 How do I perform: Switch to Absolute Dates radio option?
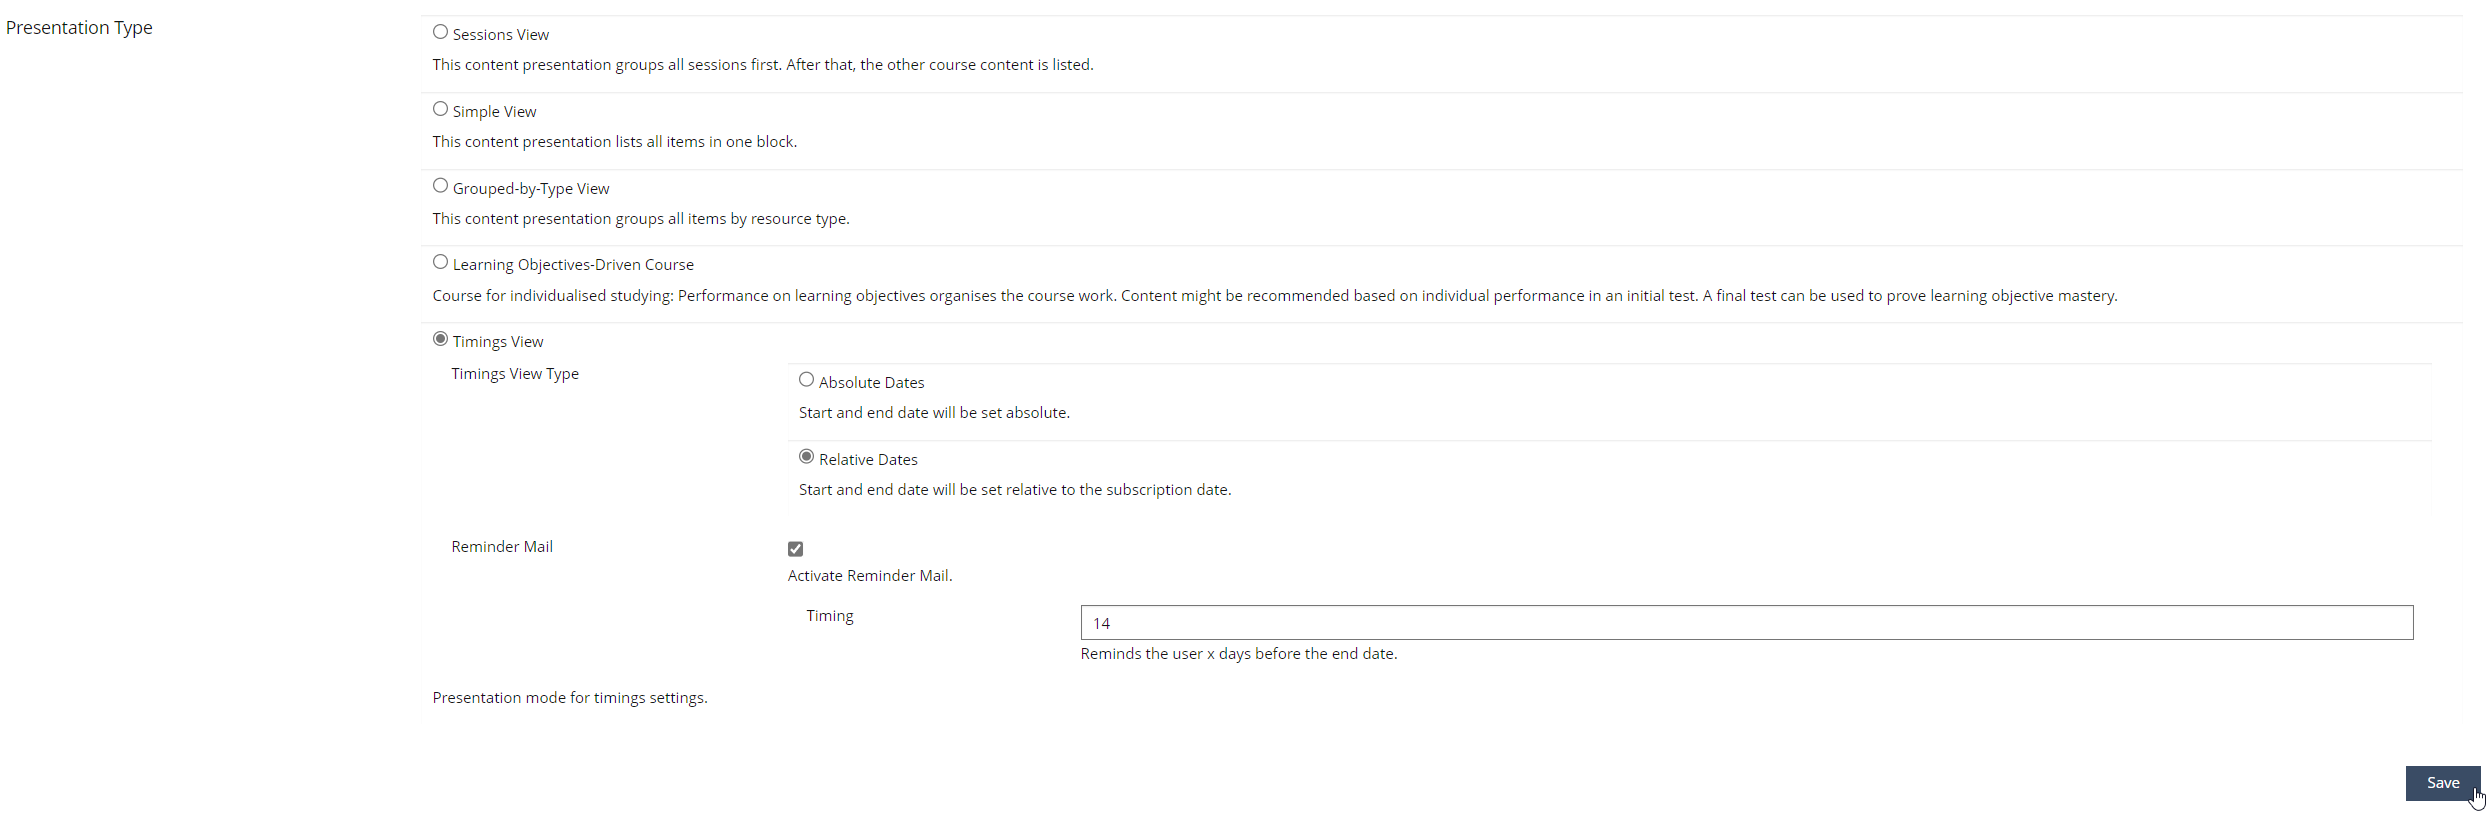pyautogui.click(x=806, y=380)
